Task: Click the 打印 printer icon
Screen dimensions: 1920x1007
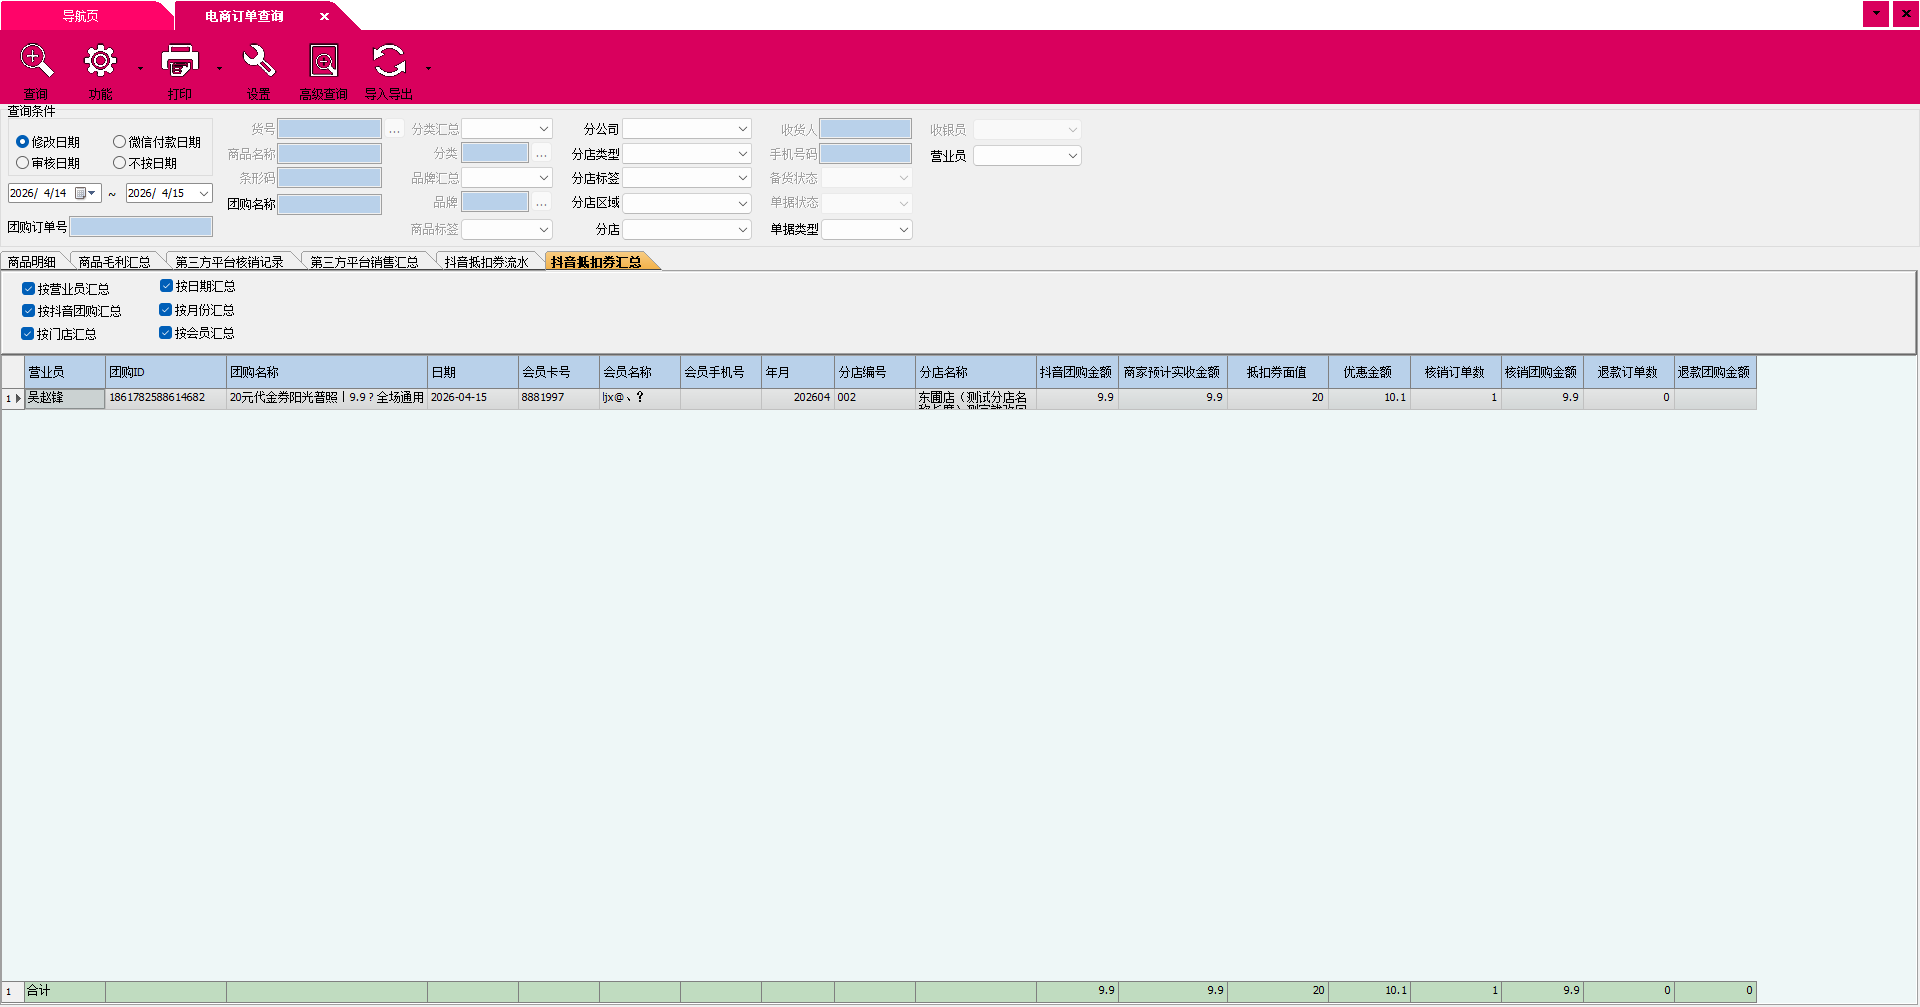Action: (180, 62)
